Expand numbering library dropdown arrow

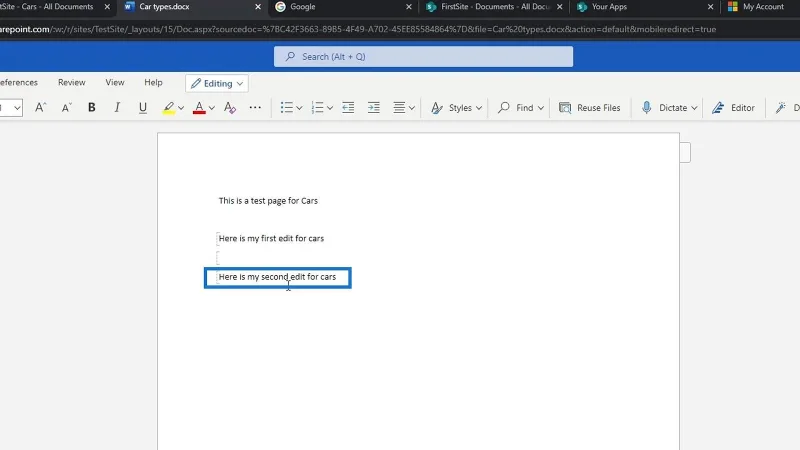coord(330,108)
